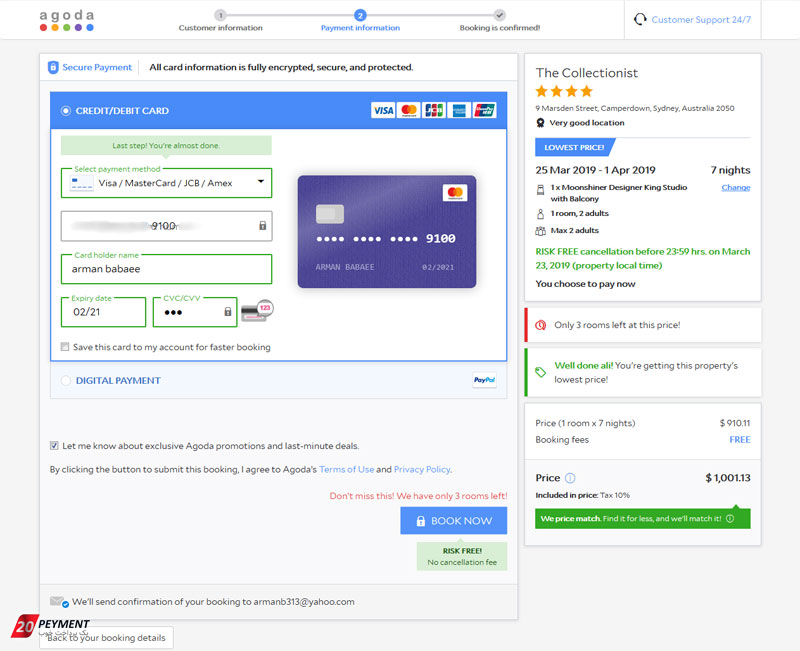
Task: Click the RISK FREE cancellation notice
Action: (643, 258)
